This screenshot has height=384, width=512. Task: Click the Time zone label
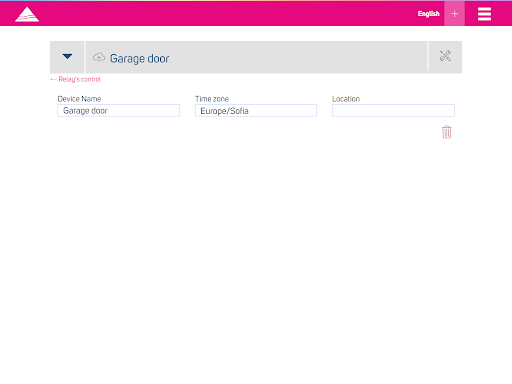(212, 99)
